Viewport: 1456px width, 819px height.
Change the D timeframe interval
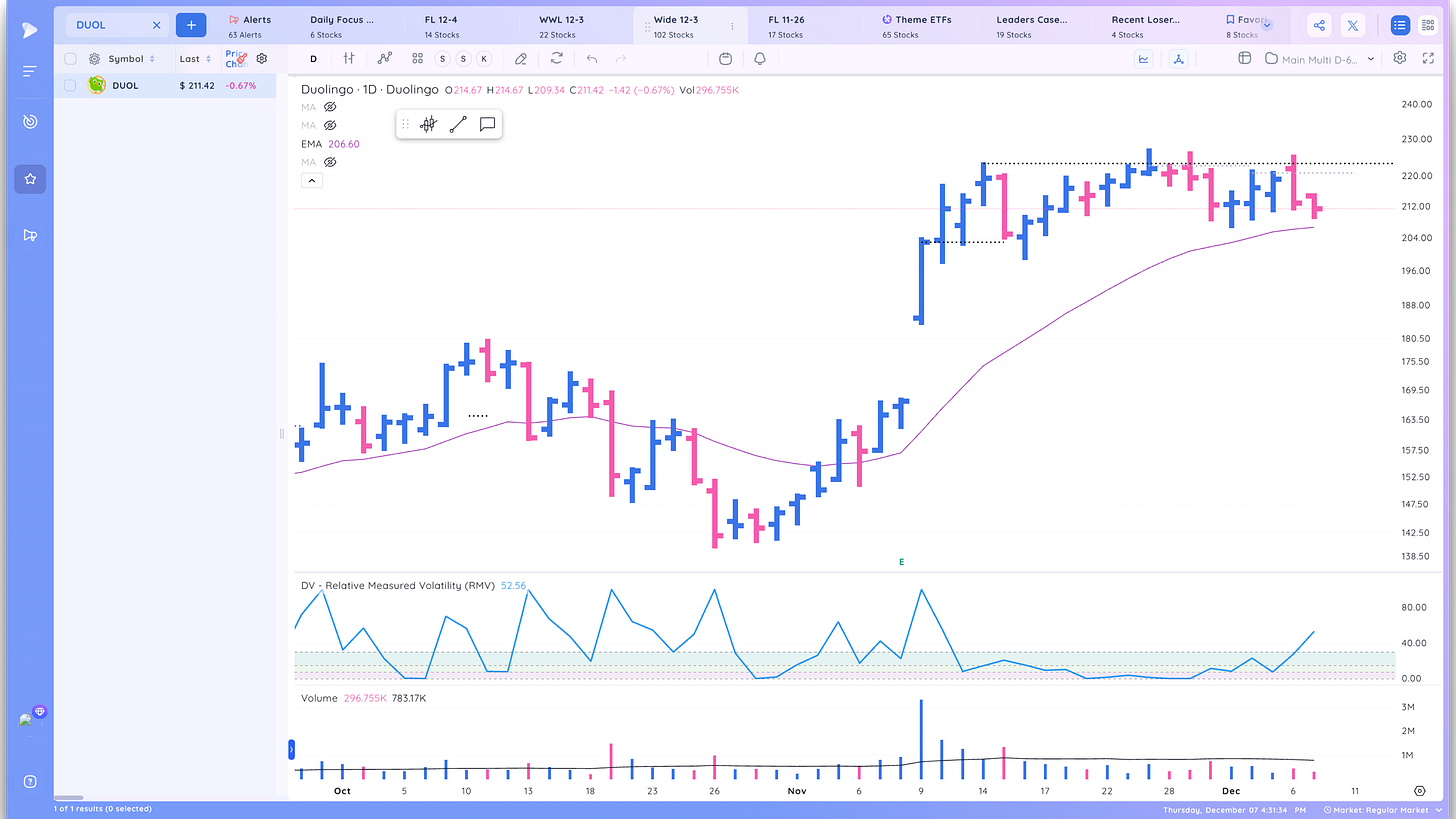coord(313,59)
